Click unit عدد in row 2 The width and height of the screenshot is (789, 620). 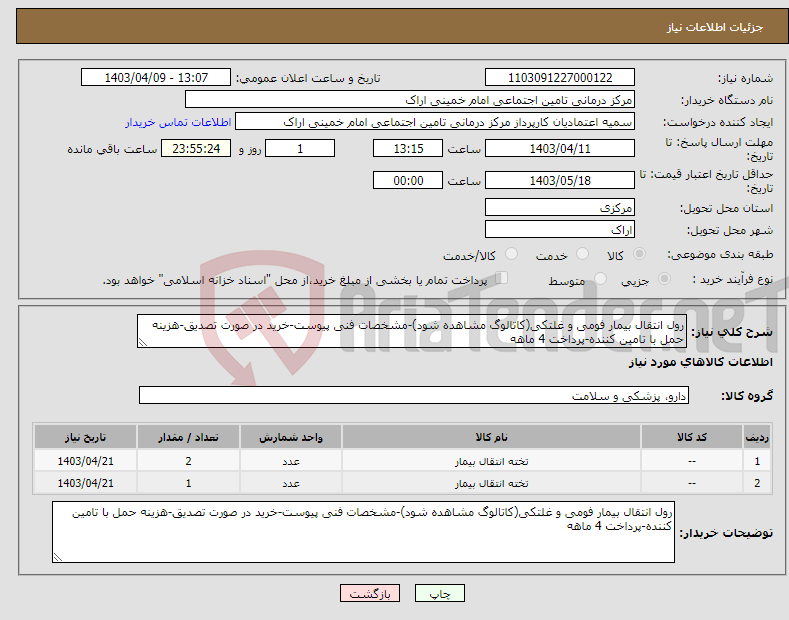pos(291,484)
